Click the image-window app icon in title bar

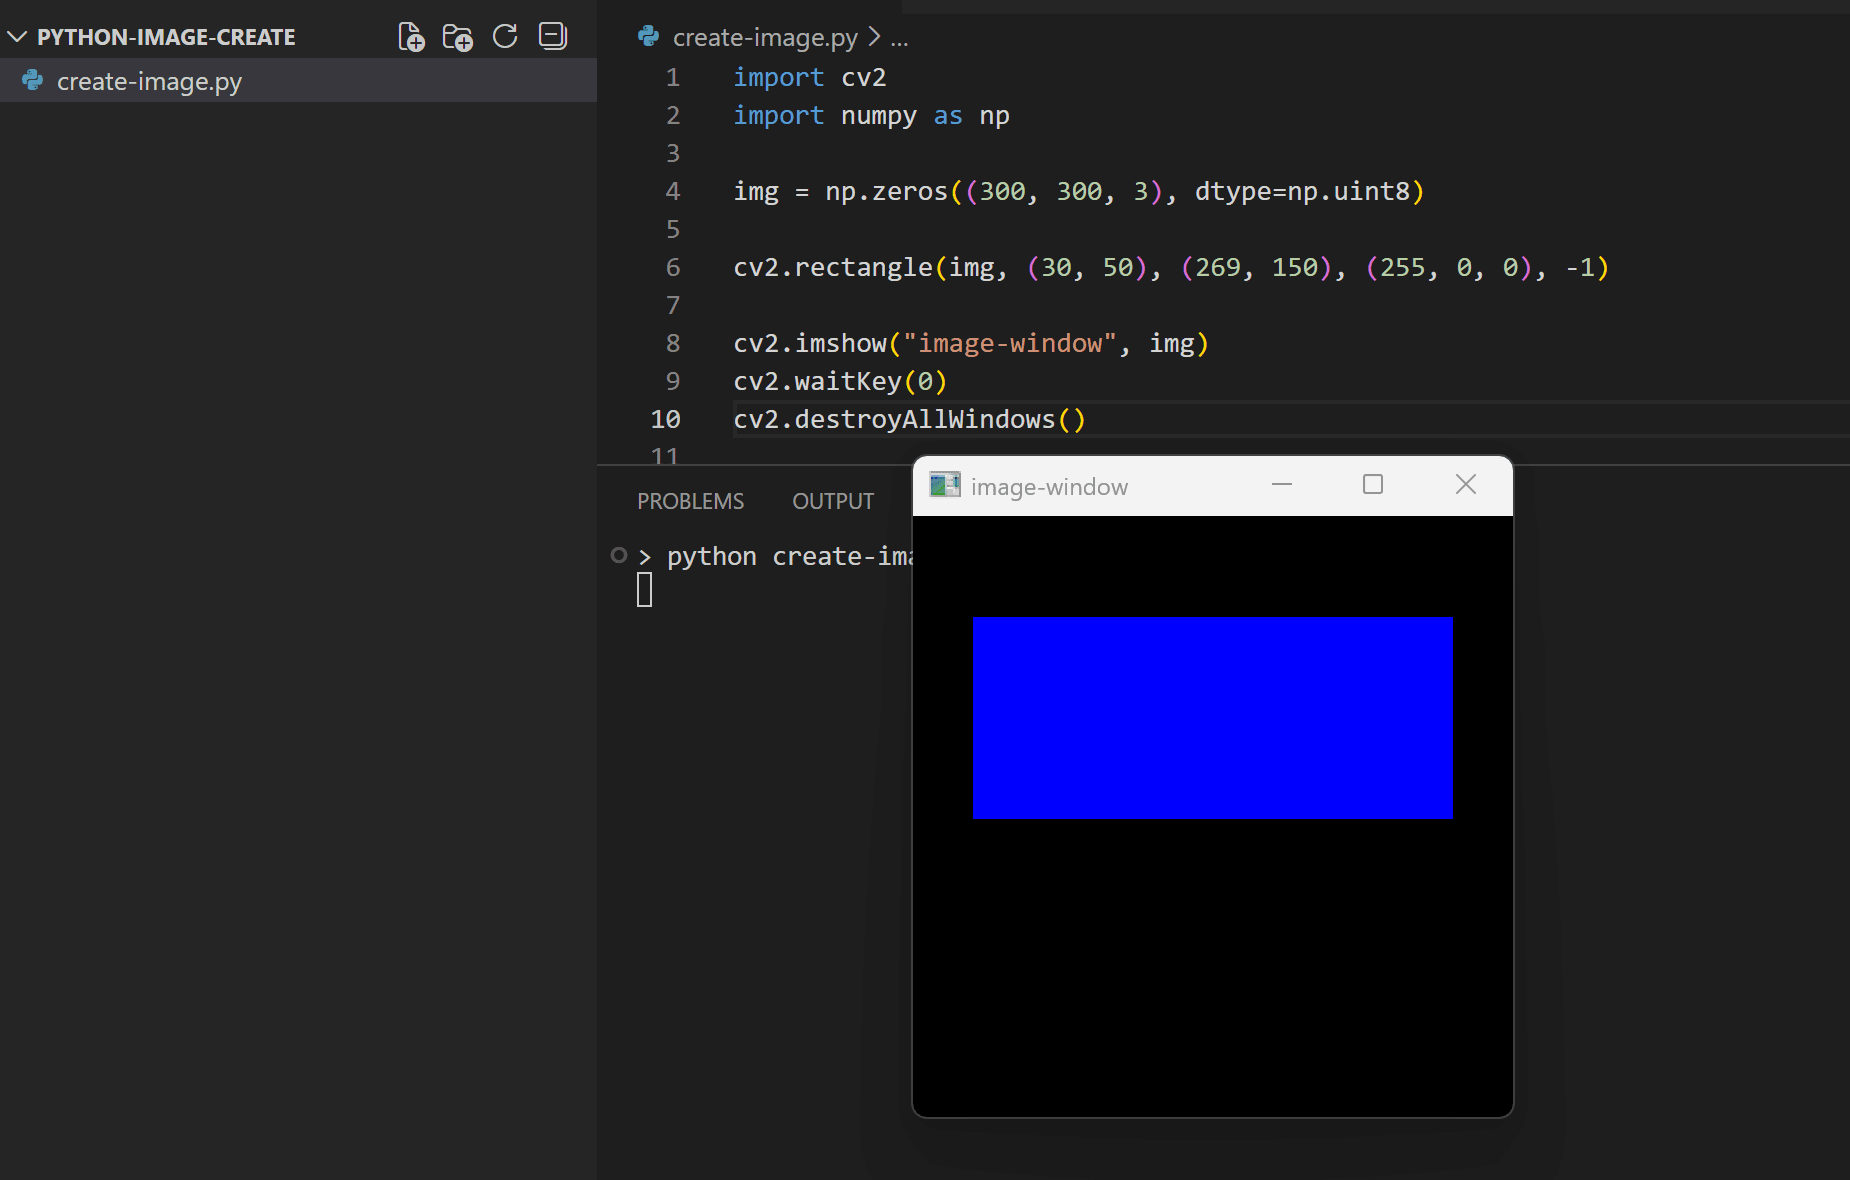pos(944,485)
